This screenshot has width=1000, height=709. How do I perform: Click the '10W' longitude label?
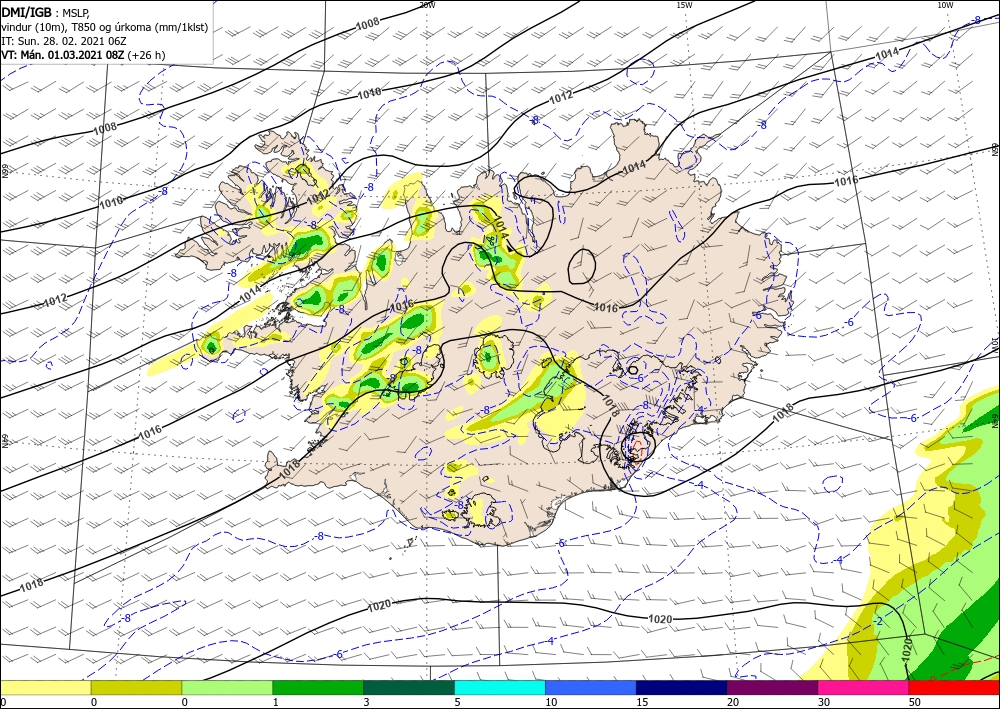pos(946,5)
